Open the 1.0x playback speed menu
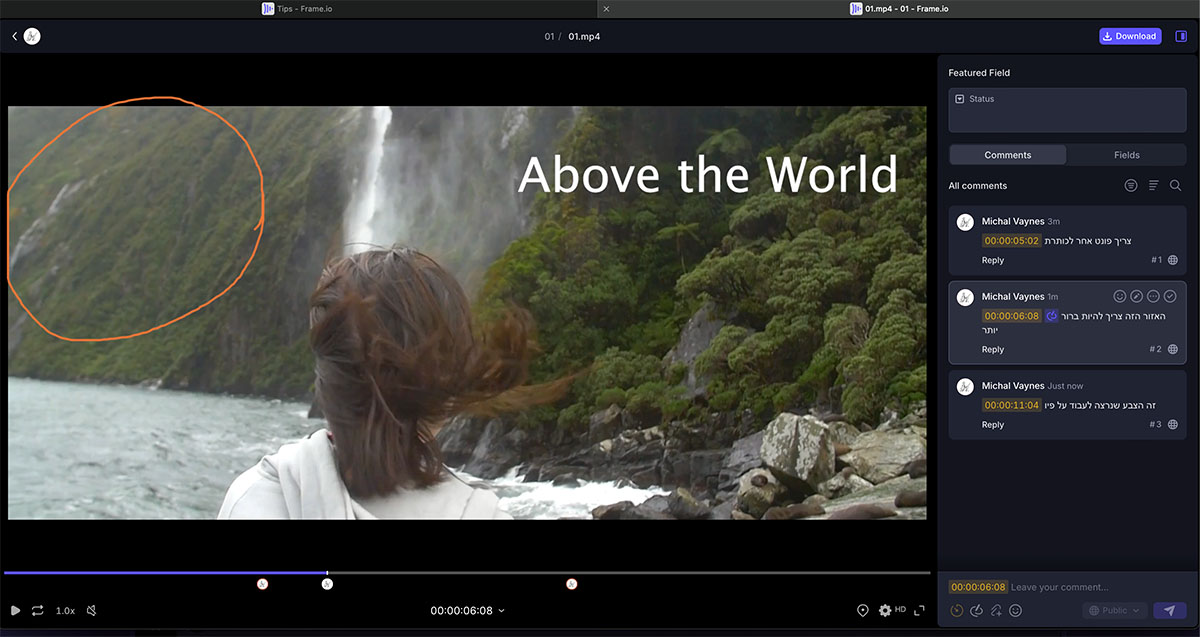Image resolution: width=1200 pixels, height=637 pixels. click(x=65, y=610)
